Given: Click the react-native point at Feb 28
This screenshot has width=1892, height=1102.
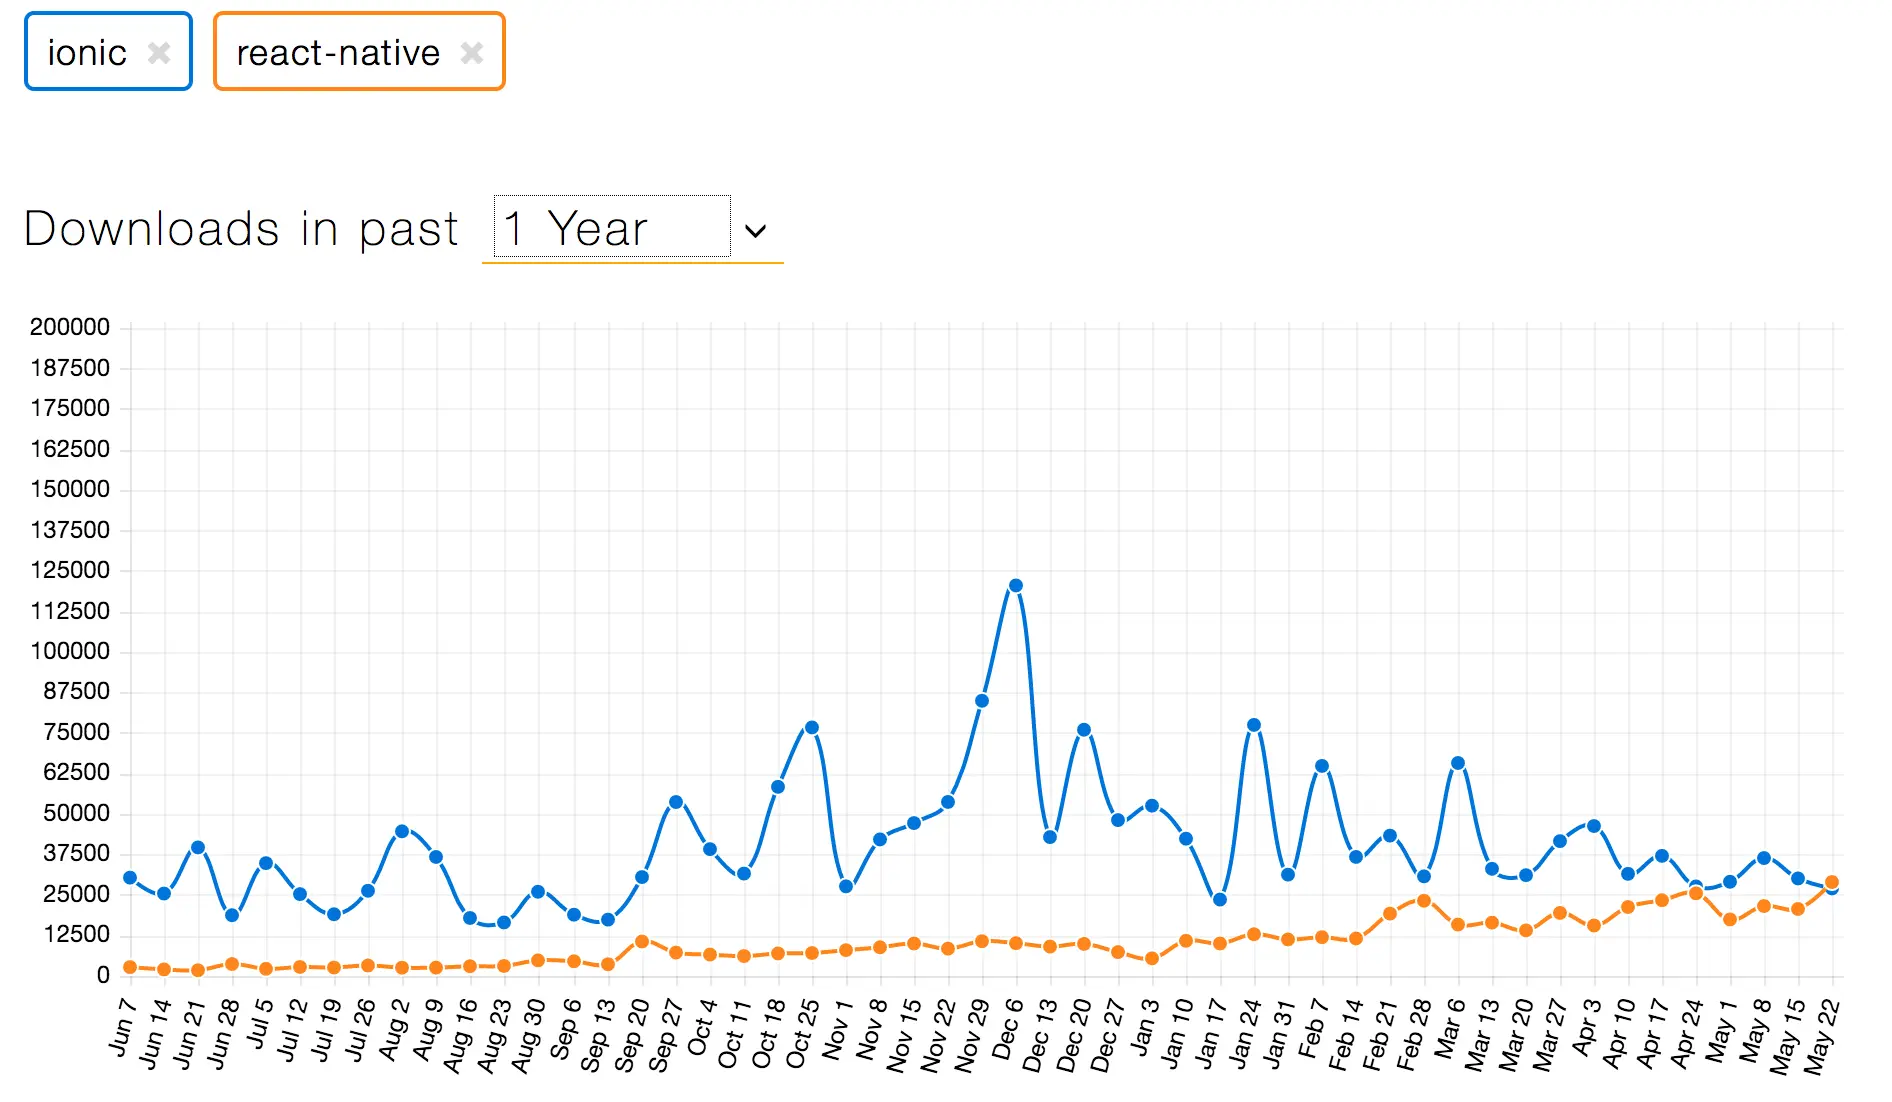Looking at the screenshot, I should [x=1424, y=901].
